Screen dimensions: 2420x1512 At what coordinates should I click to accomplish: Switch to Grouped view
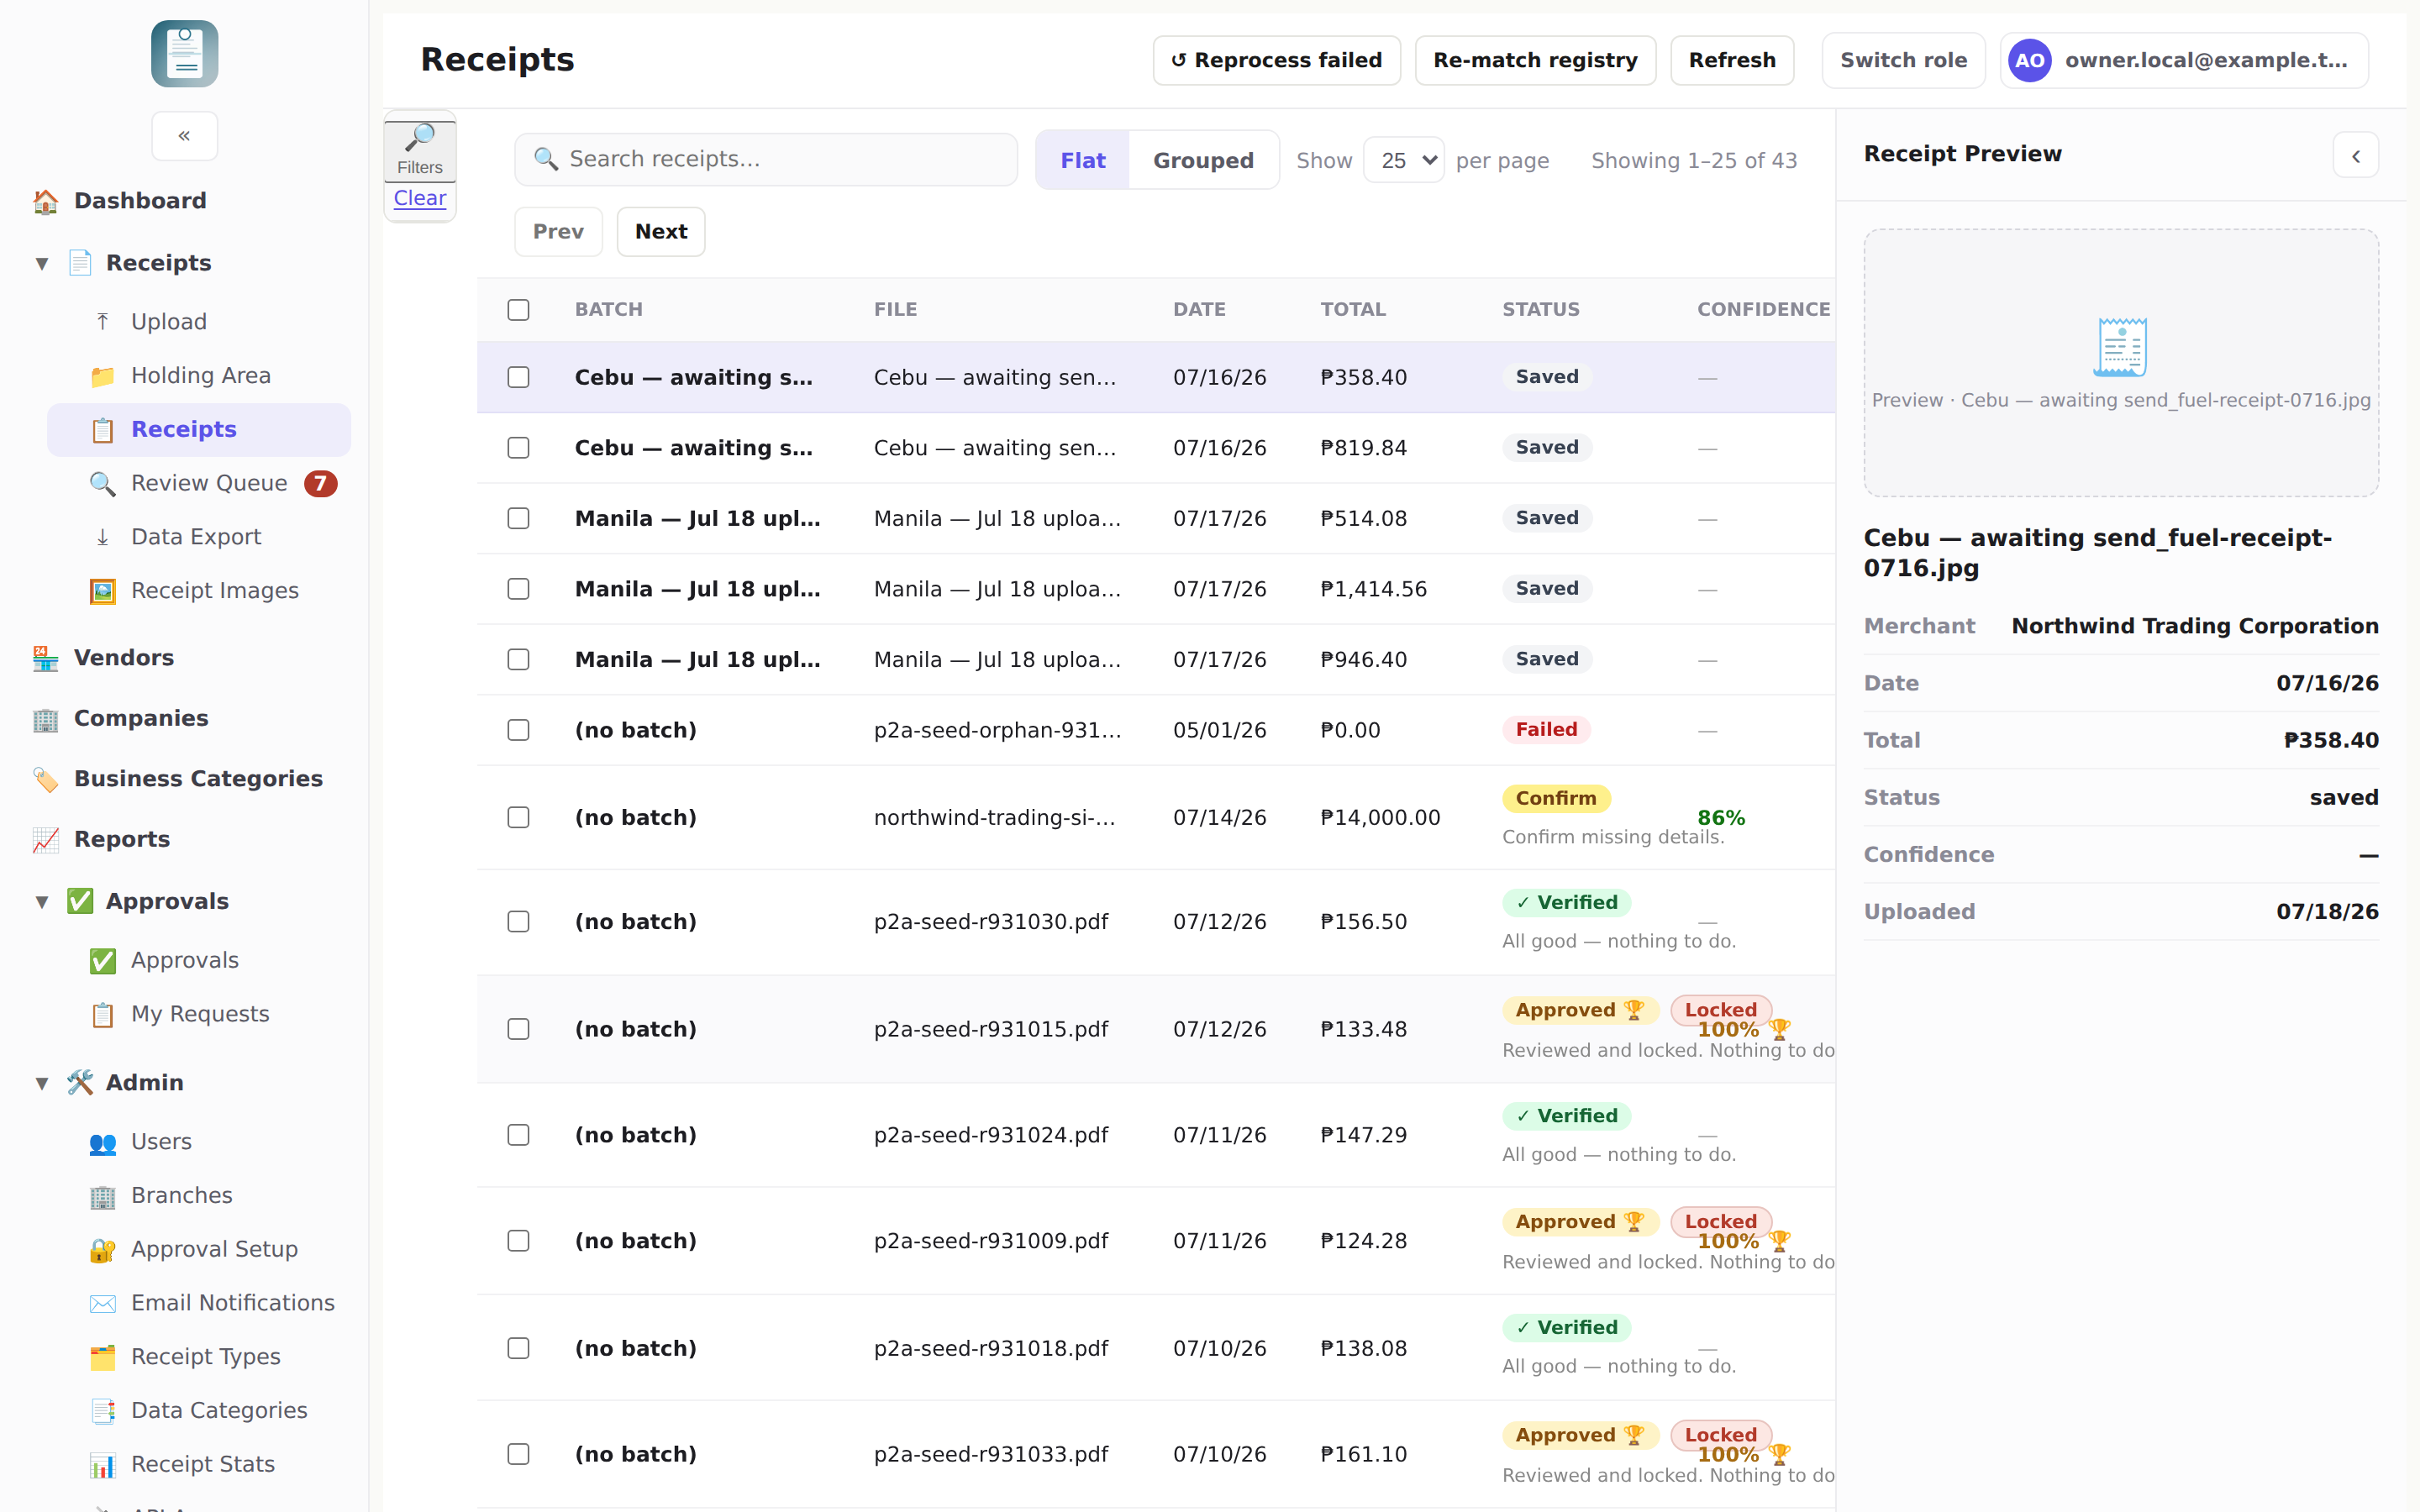[1203, 160]
